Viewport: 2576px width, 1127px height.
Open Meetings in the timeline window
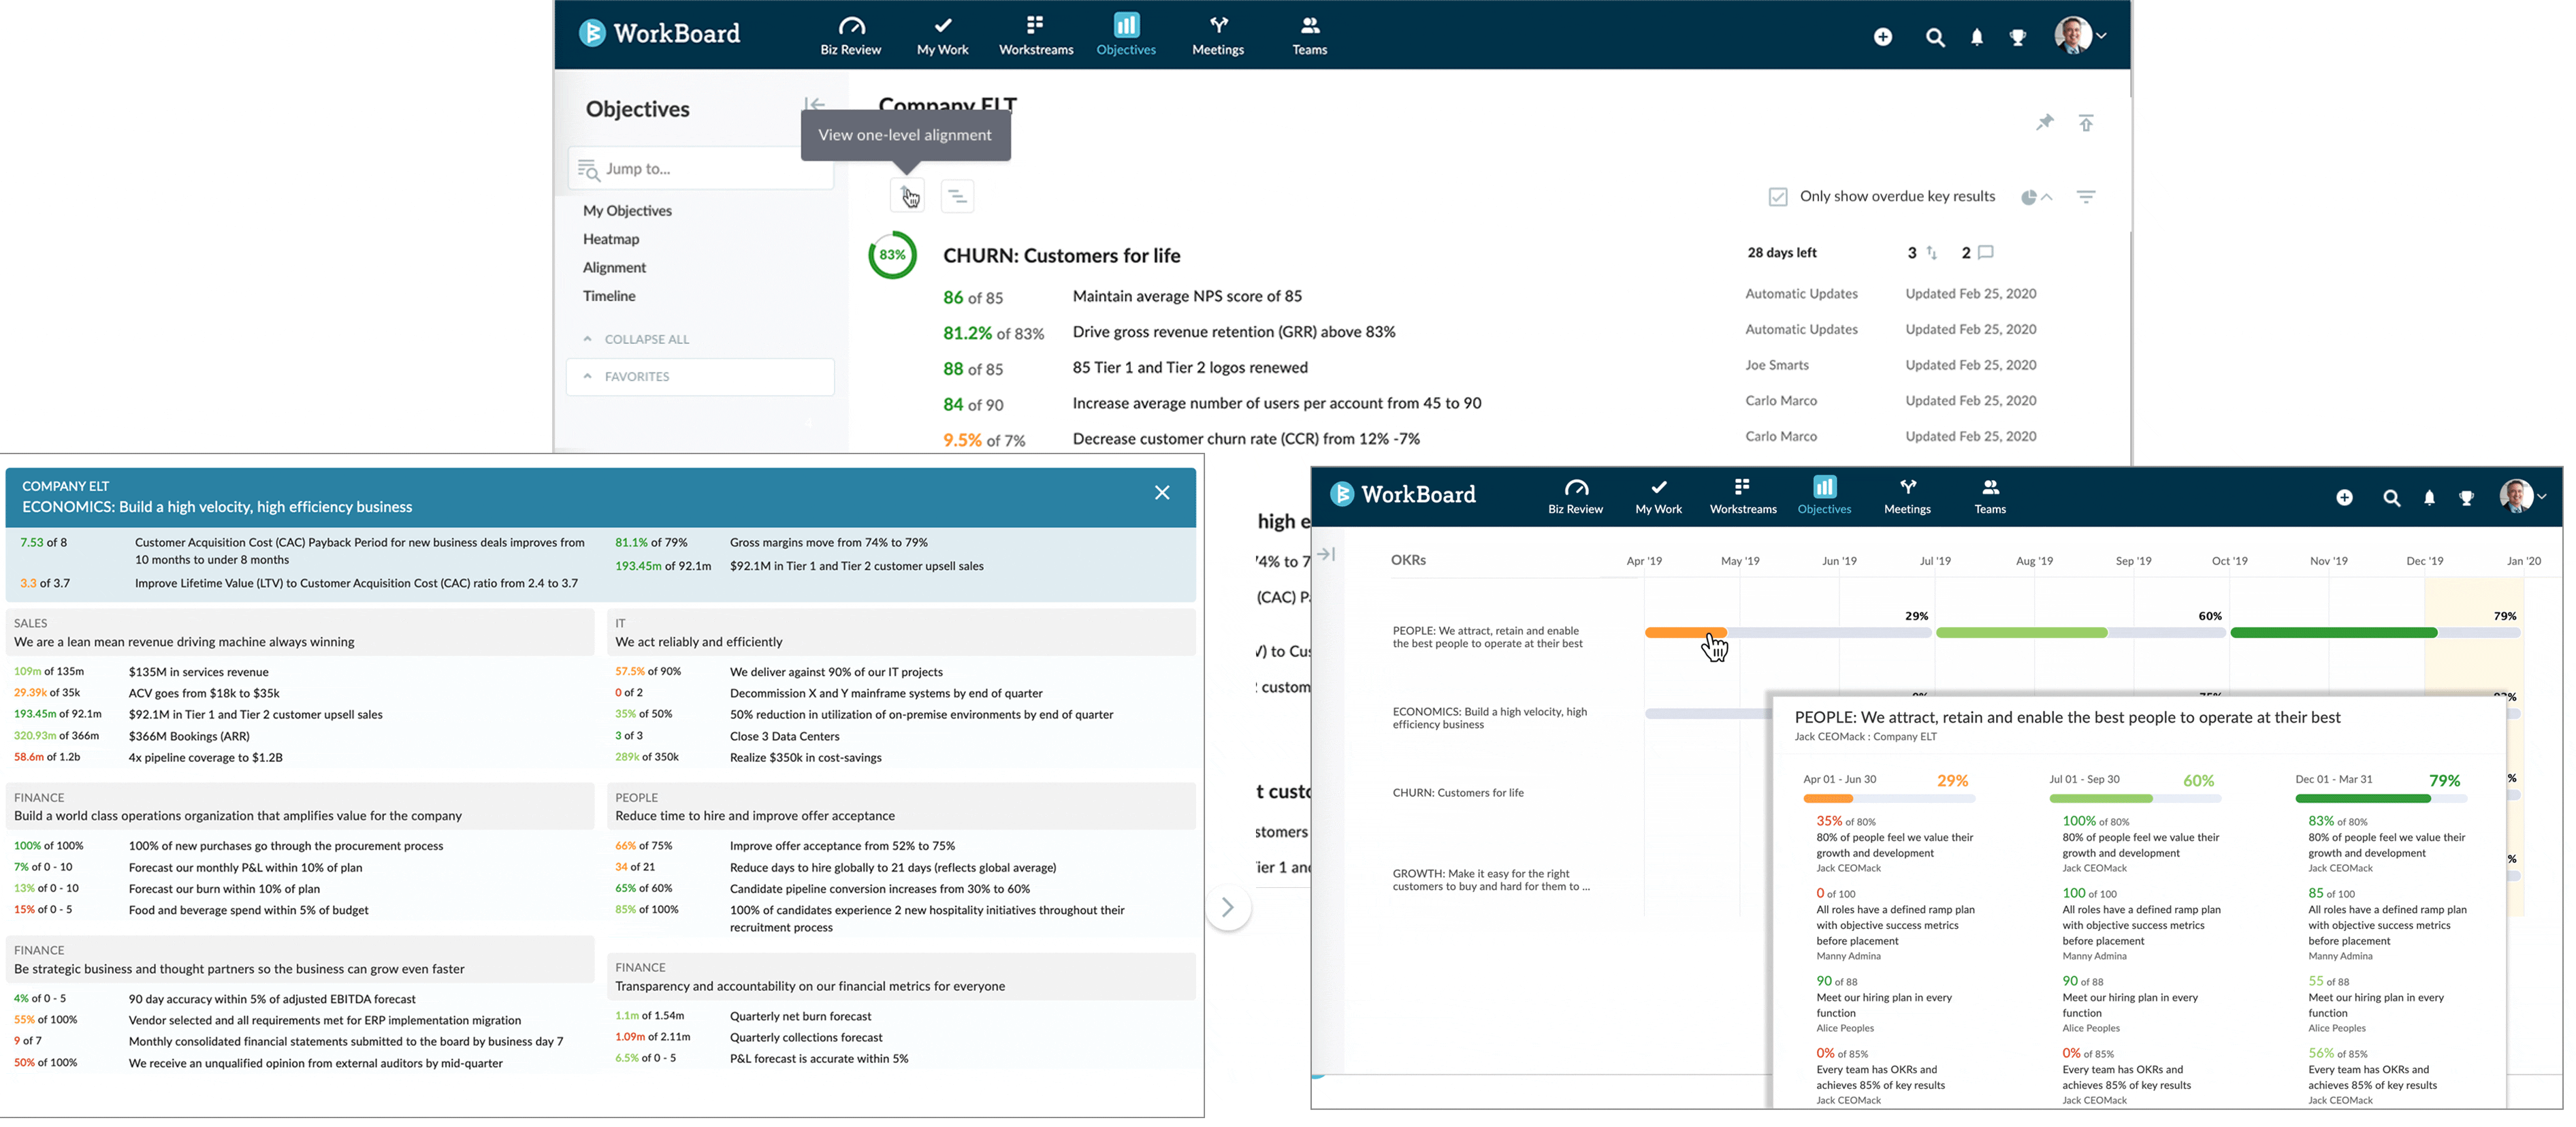(1907, 496)
